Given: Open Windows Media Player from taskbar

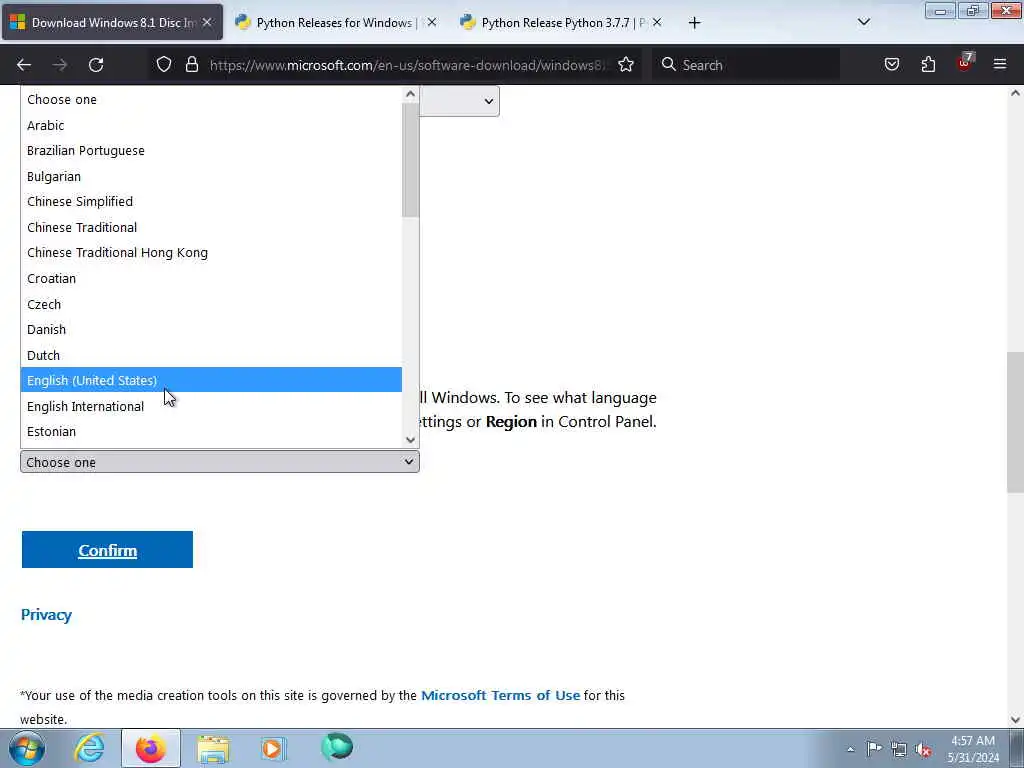Looking at the screenshot, I should point(274,748).
